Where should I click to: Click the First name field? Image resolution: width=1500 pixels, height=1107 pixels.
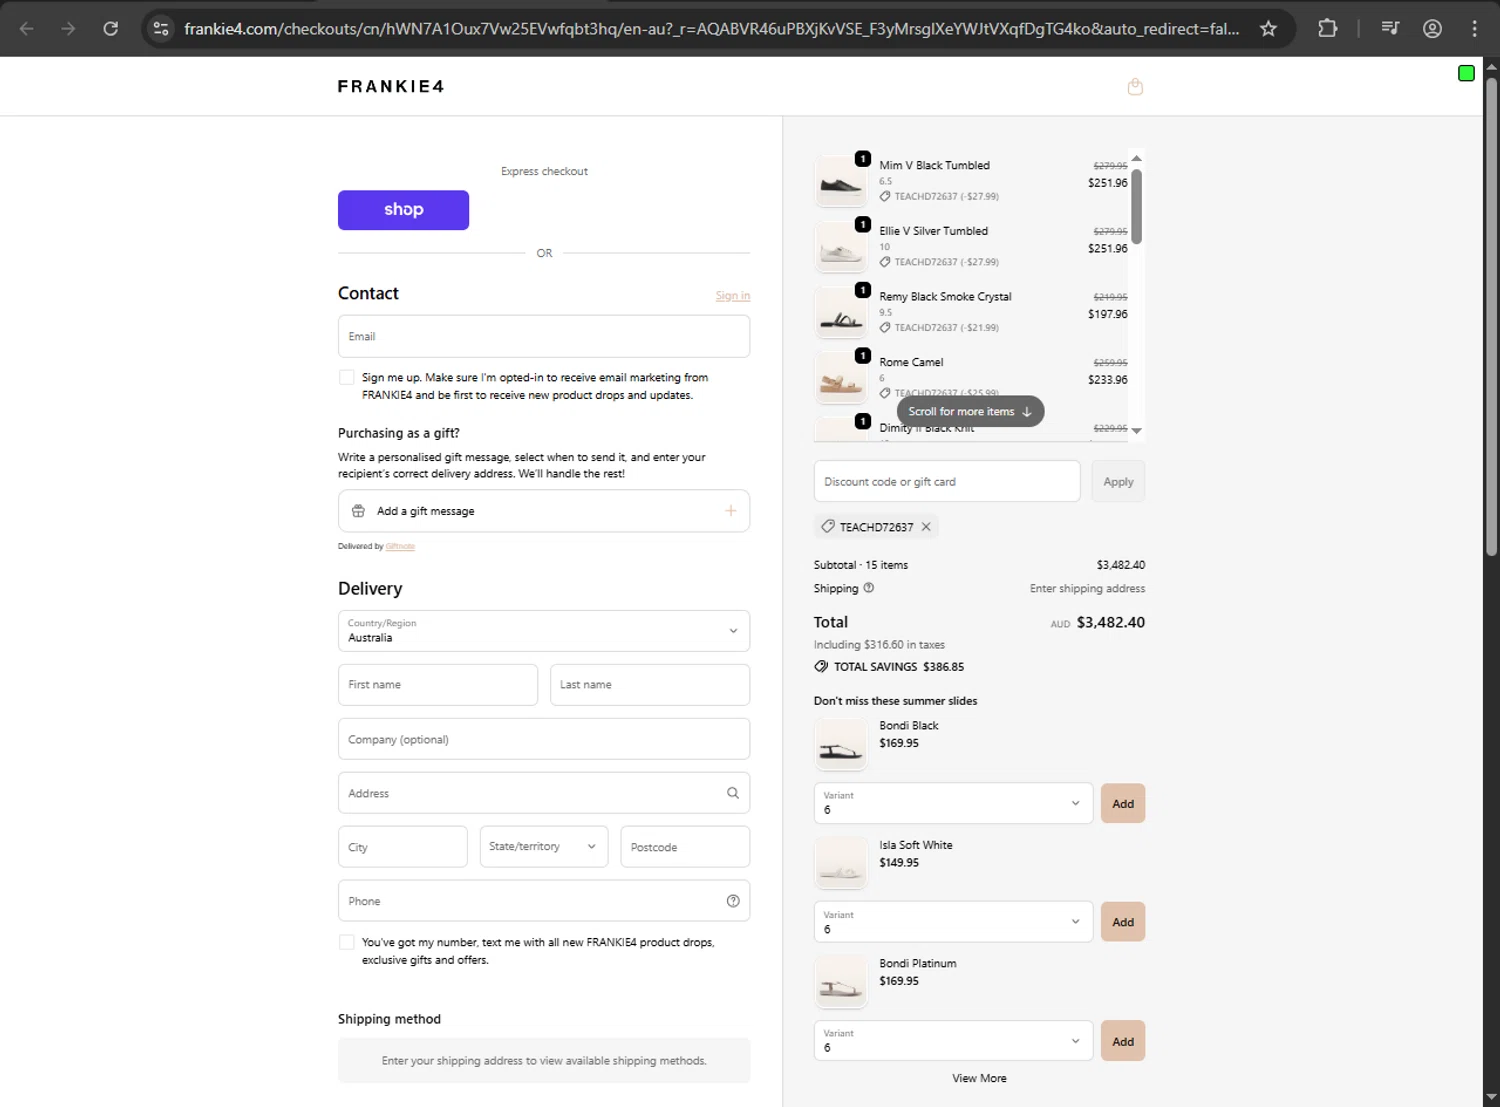438,685
